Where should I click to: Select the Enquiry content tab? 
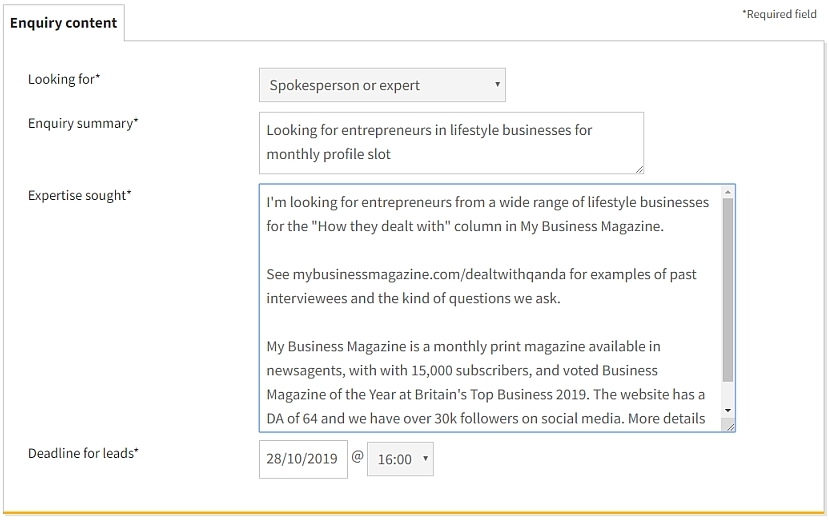tap(64, 23)
